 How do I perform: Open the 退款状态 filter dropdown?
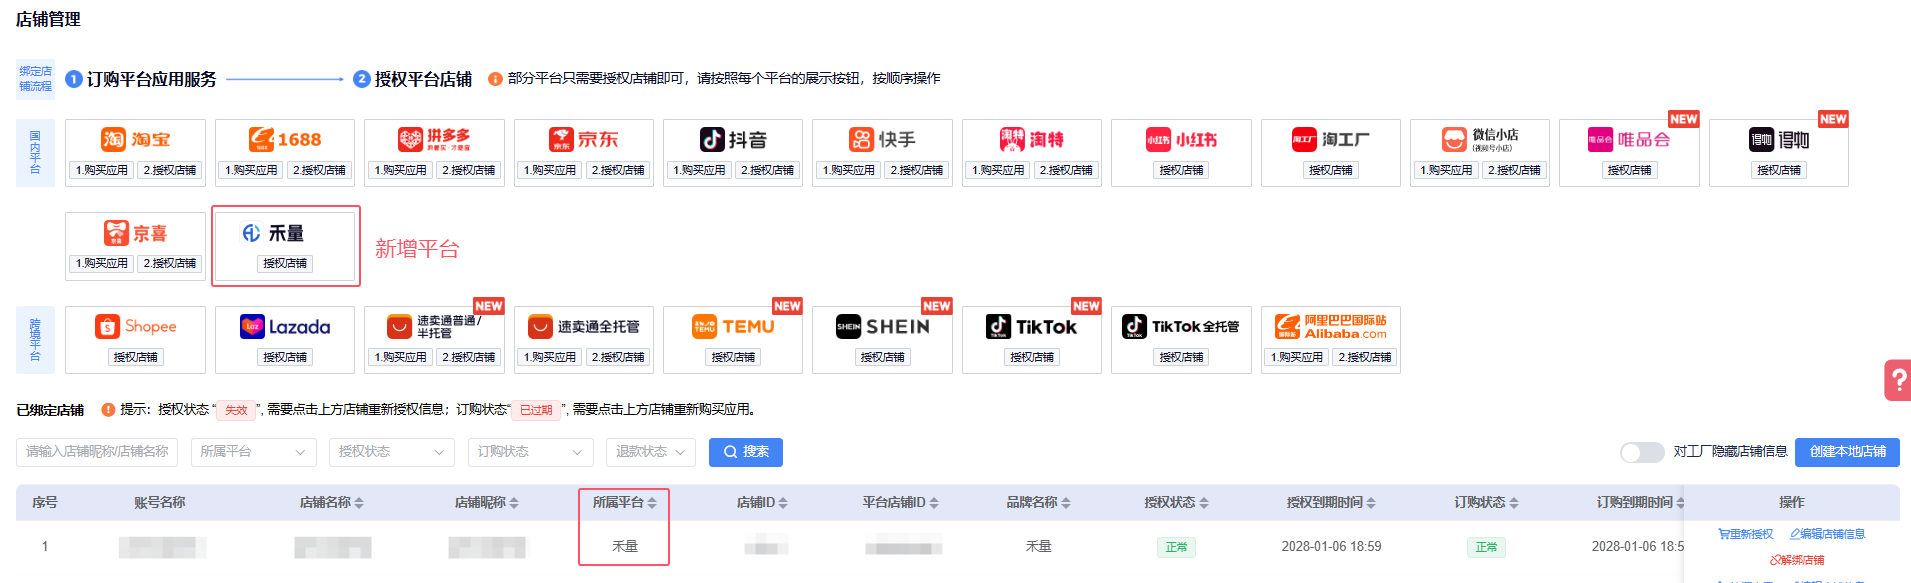pyautogui.click(x=651, y=452)
